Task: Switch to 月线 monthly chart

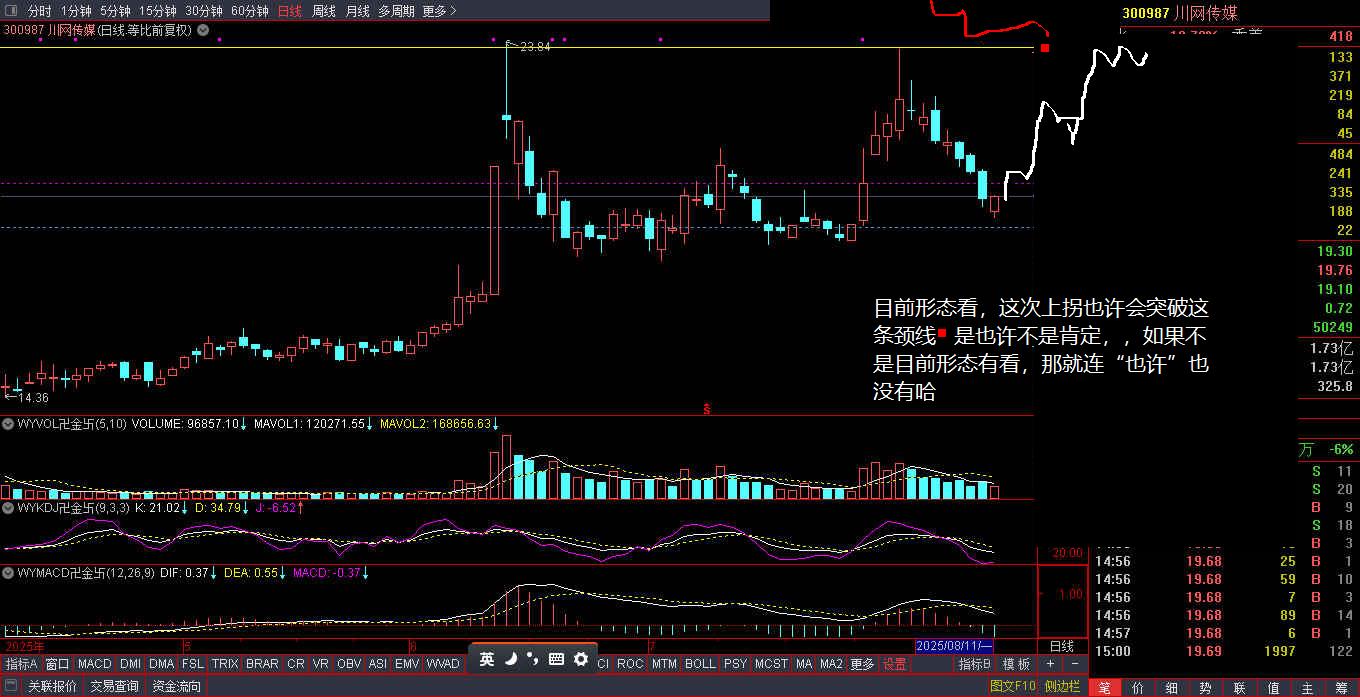Action: [357, 11]
